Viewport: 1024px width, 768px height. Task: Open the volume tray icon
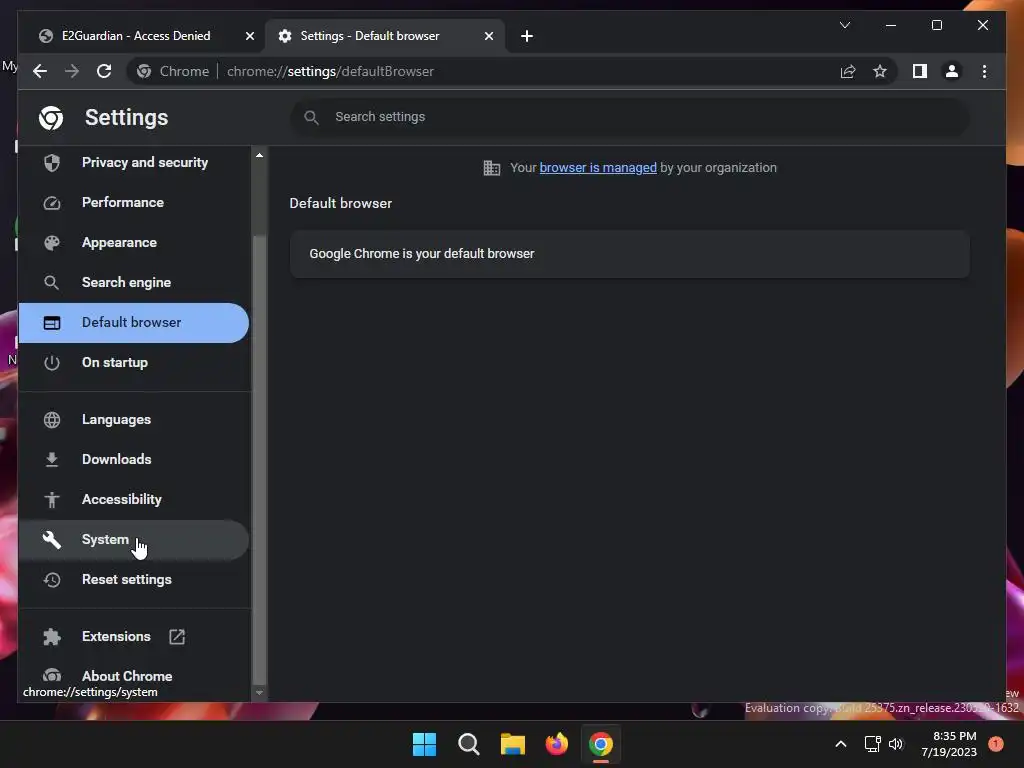coord(895,744)
